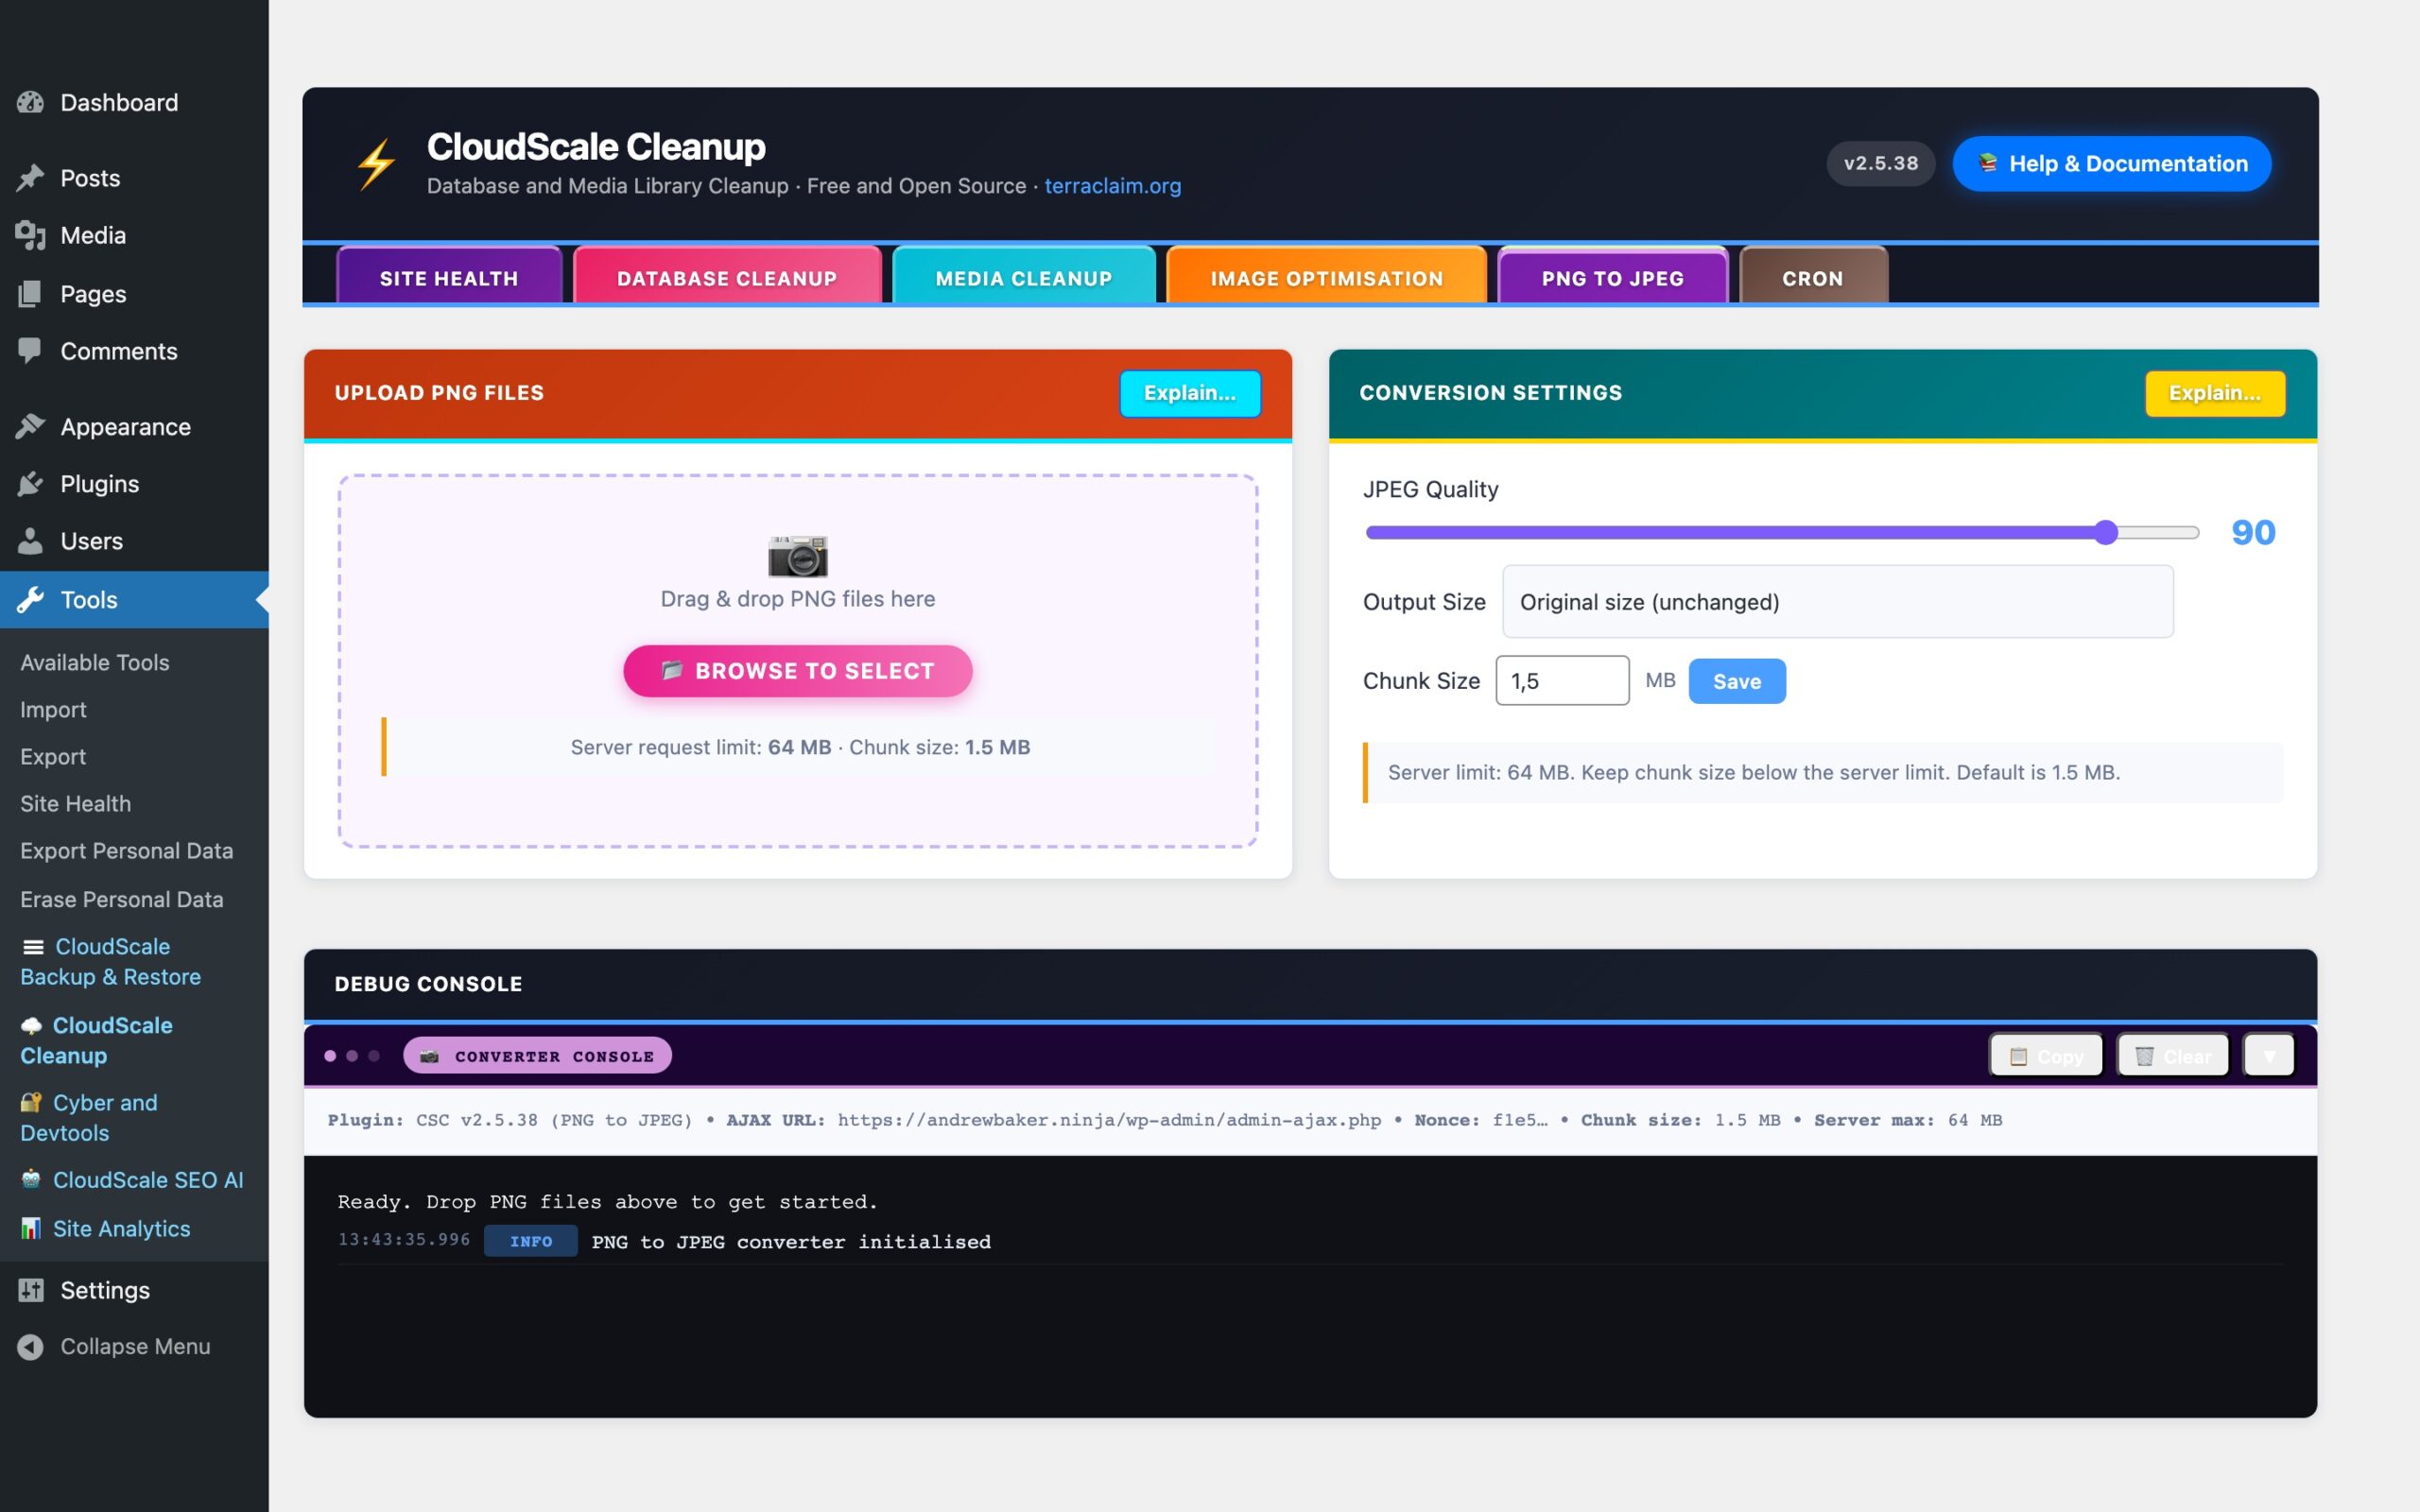2420x1512 pixels.
Task: Click the AJAX URL text in console
Action: pos(1054,1120)
